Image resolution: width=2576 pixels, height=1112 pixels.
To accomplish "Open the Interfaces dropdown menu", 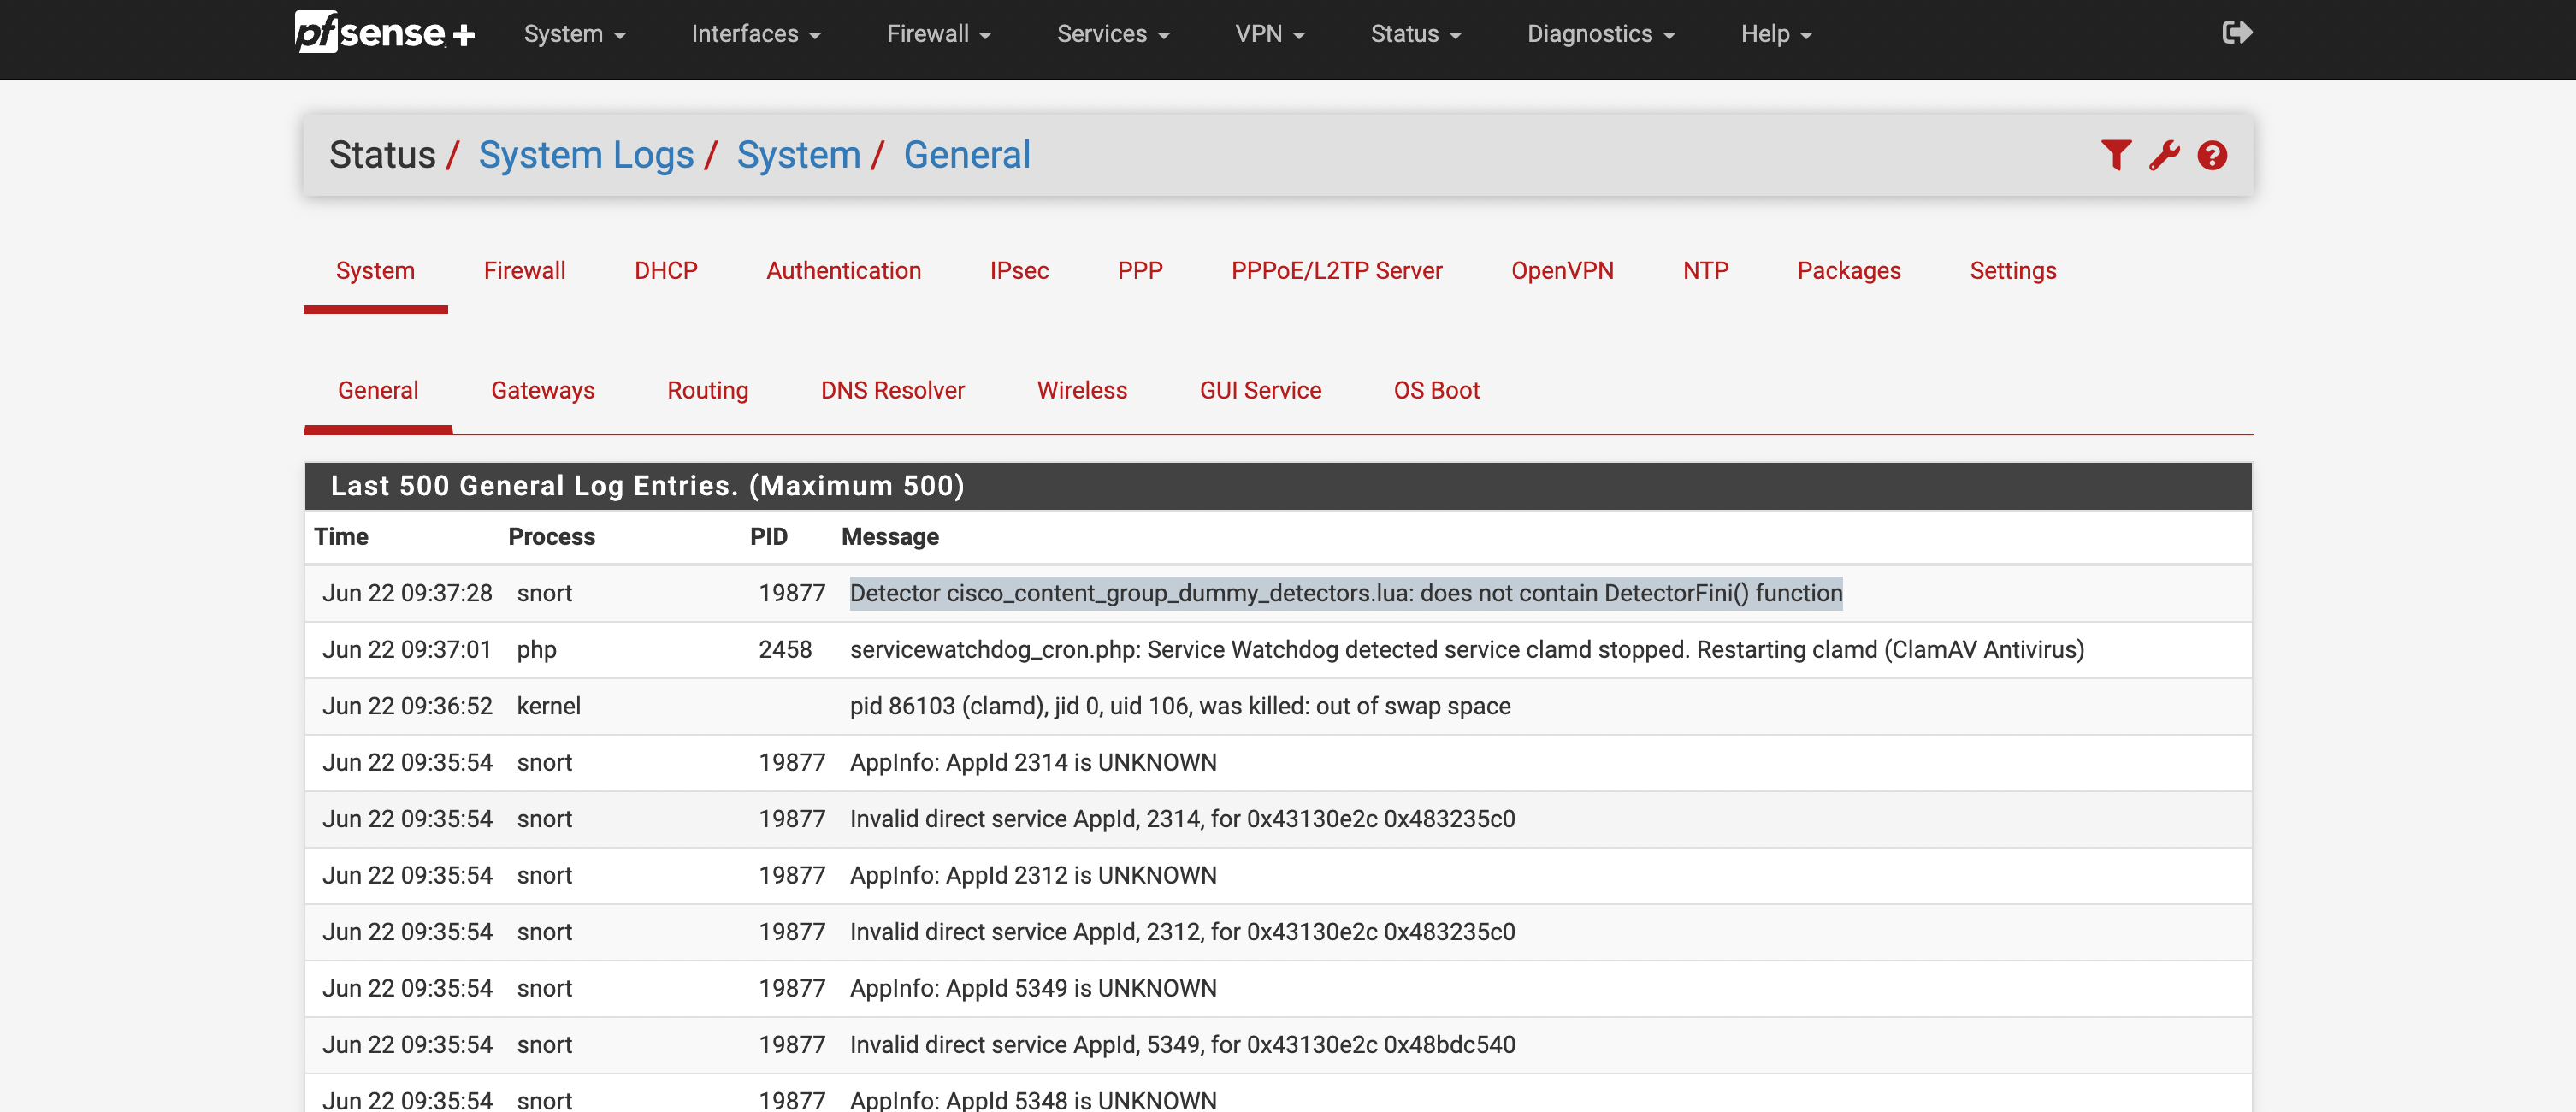I will (755, 34).
